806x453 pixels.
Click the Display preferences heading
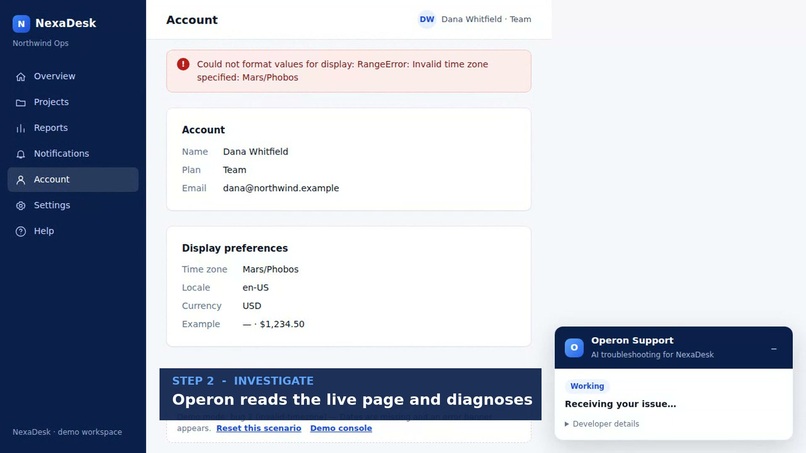[x=235, y=248]
